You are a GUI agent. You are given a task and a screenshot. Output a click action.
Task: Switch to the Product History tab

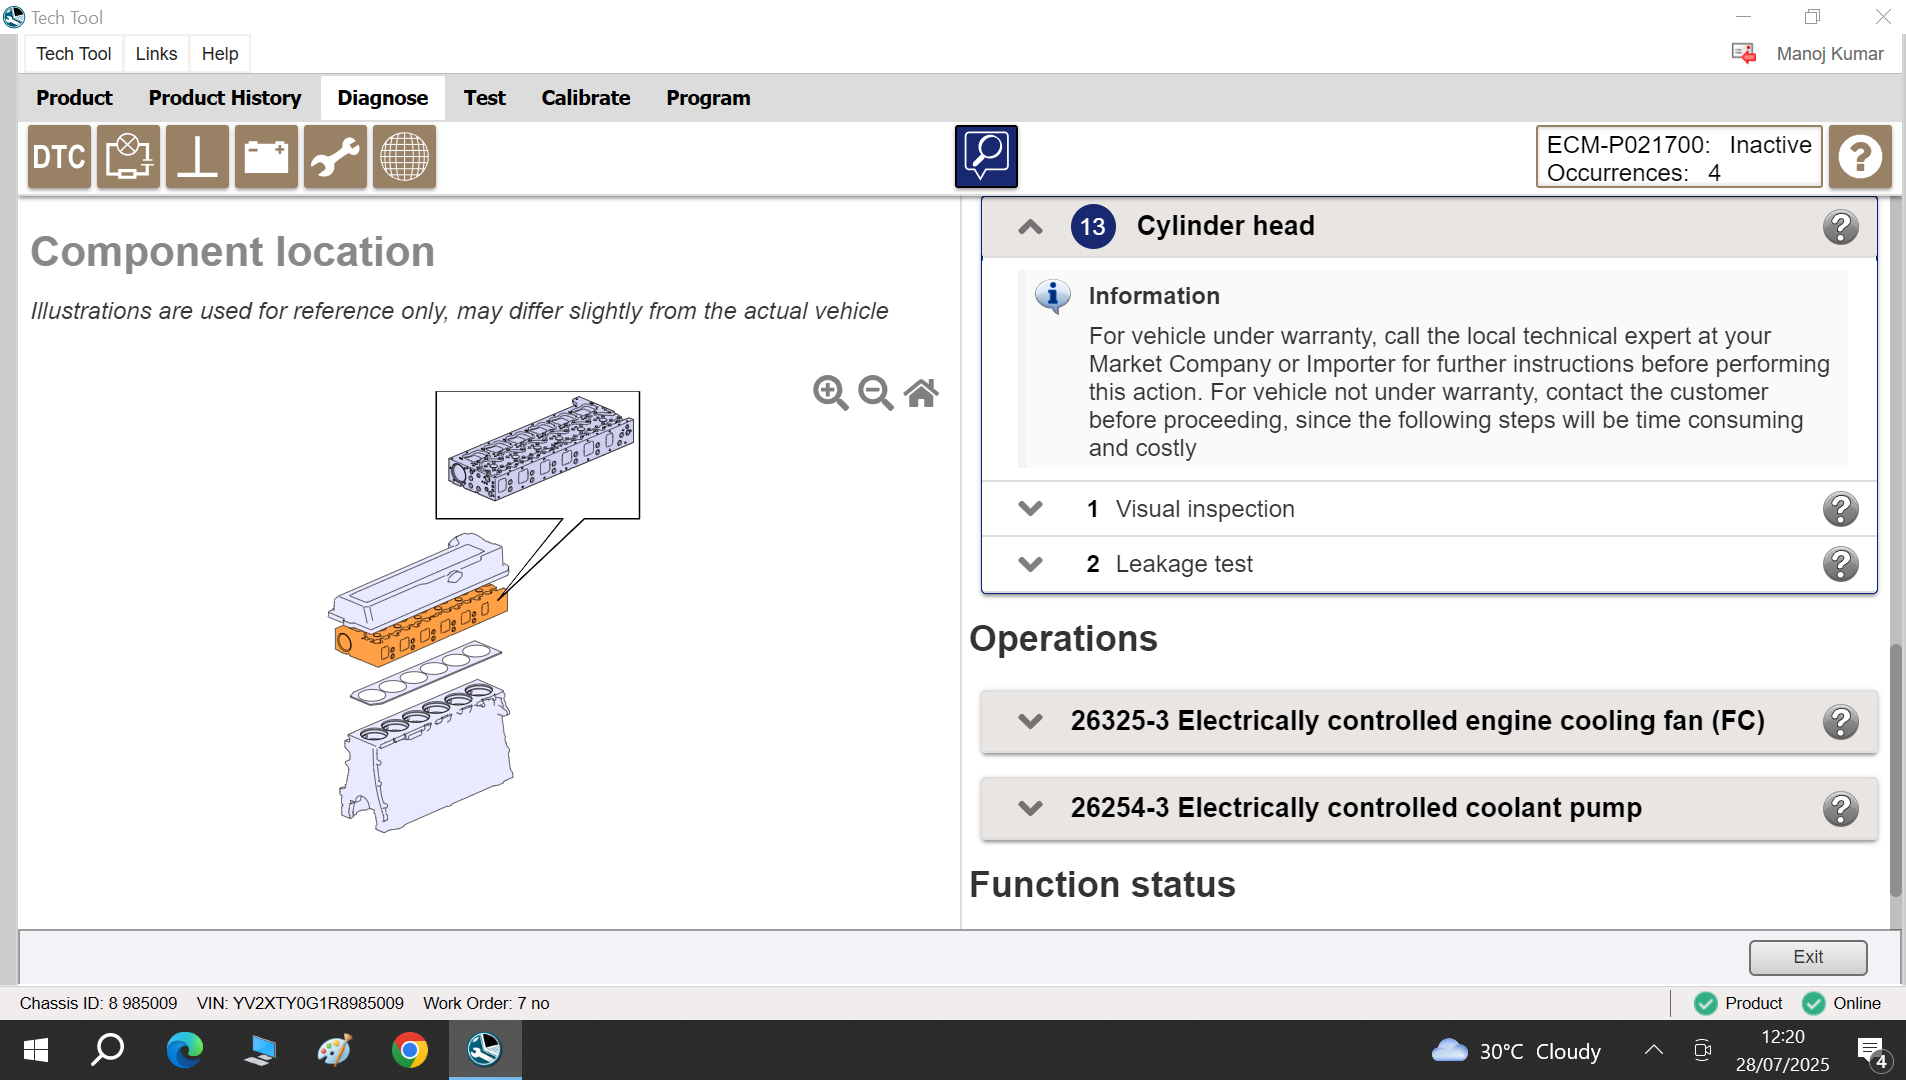coord(224,98)
